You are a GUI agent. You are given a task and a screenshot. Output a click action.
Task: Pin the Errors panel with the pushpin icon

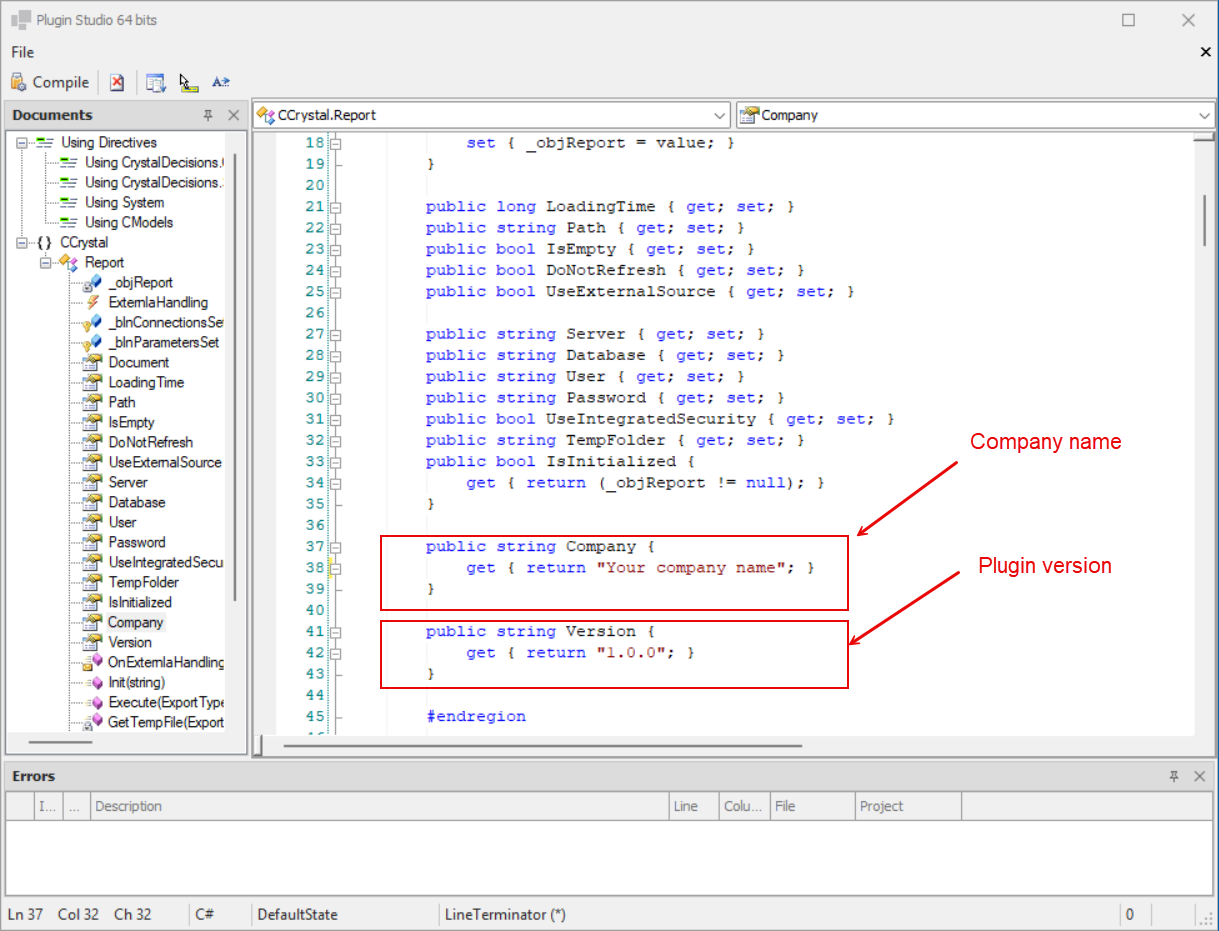point(1175,776)
